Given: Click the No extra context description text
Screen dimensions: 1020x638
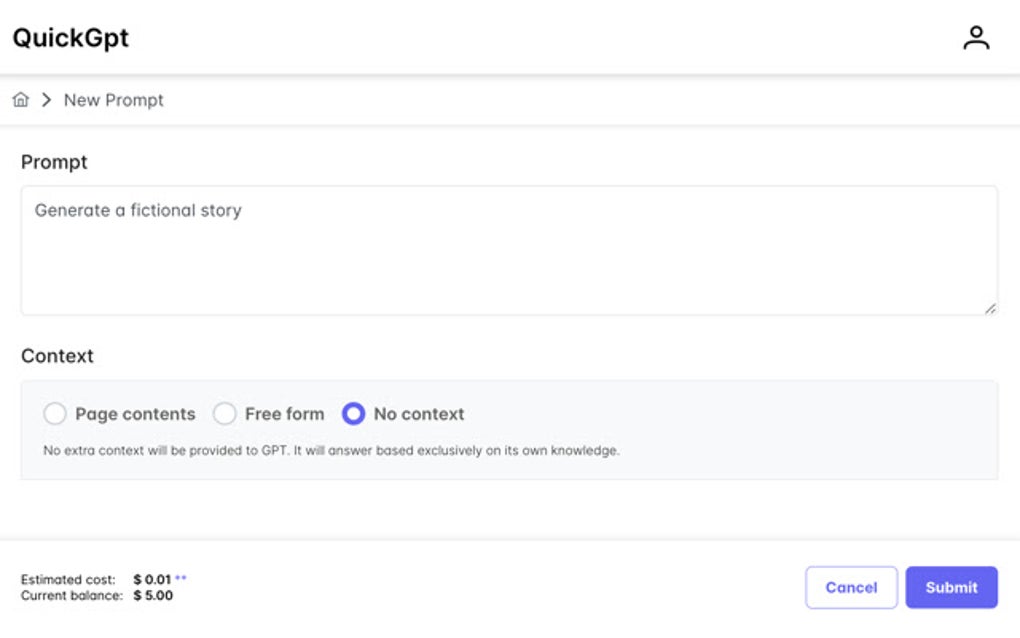Looking at the screenshot, I should pos(331,451).
